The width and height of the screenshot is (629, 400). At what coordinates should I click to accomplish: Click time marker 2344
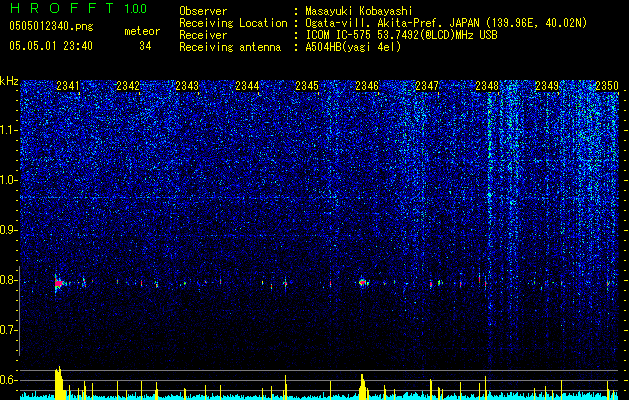point(247,85)
